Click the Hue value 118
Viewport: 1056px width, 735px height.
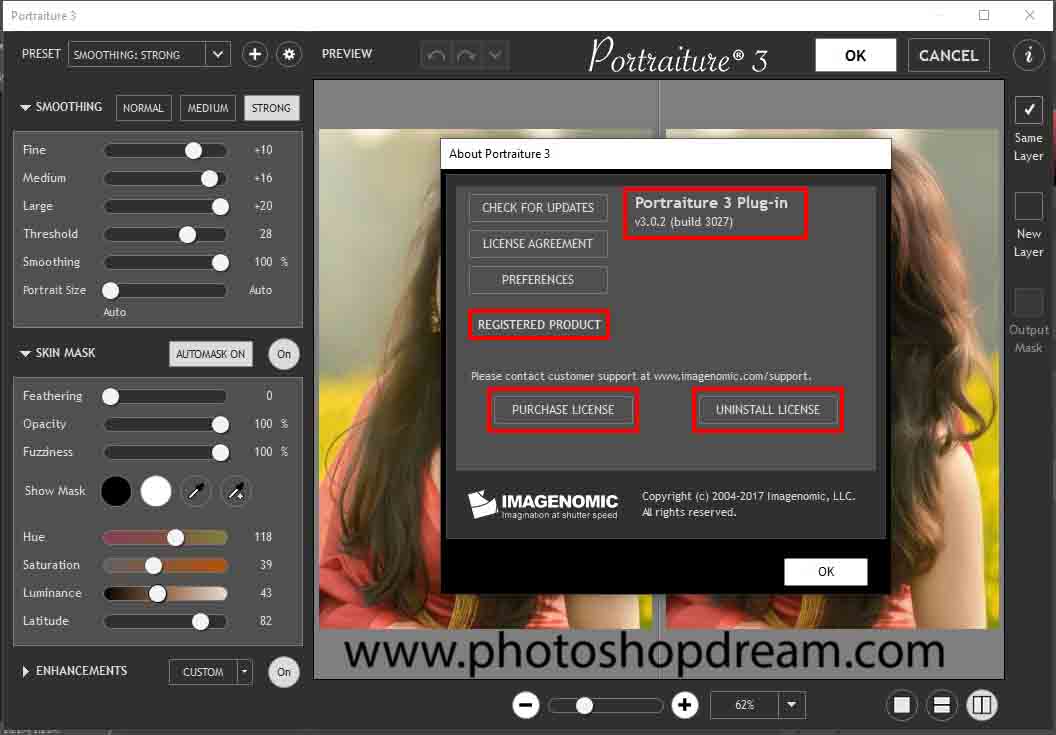click(x=263, y=537)
